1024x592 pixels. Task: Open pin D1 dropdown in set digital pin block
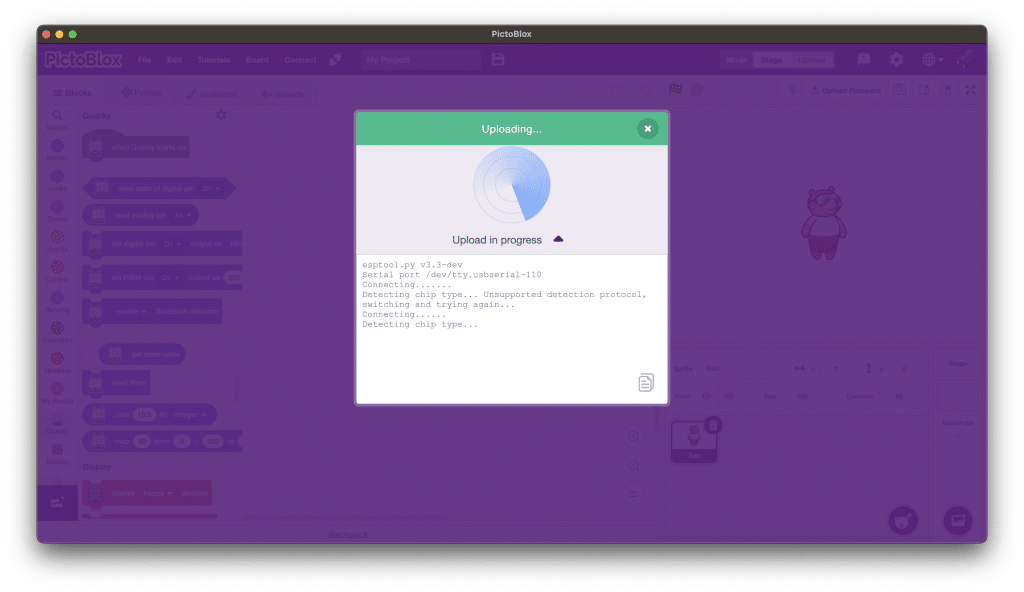pos(172,244)
